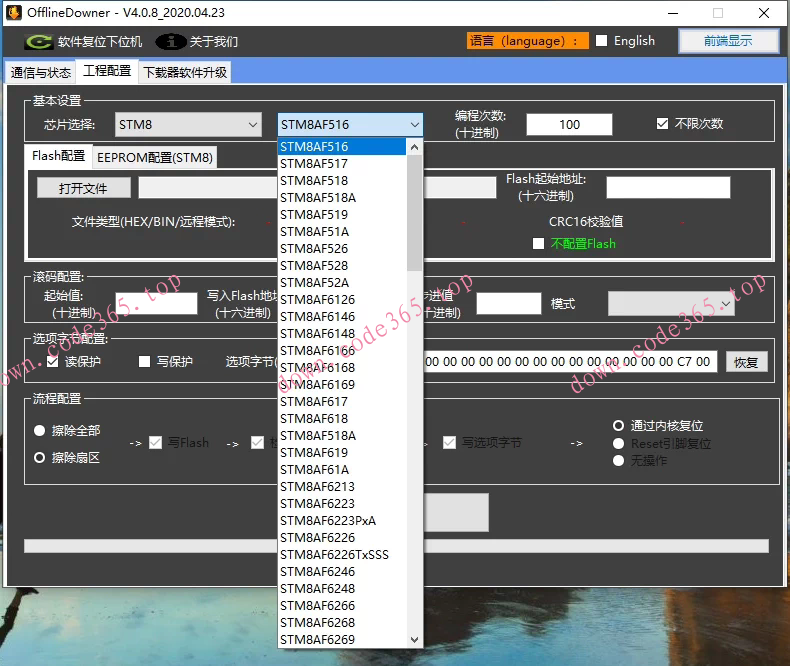Screen dimensions: 790x666
Task: Click the OfflineDowner app title icon
Action: 15,13
